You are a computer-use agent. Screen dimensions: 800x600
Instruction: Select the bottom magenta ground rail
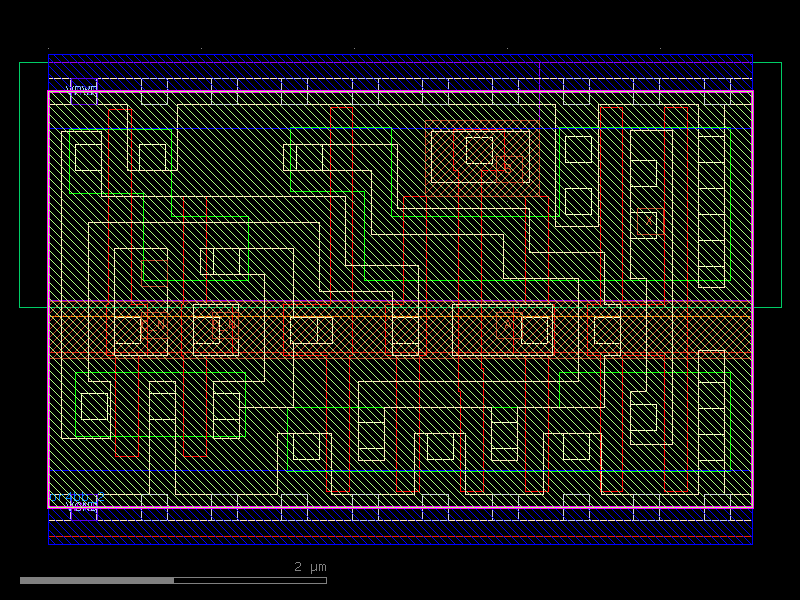400,508
